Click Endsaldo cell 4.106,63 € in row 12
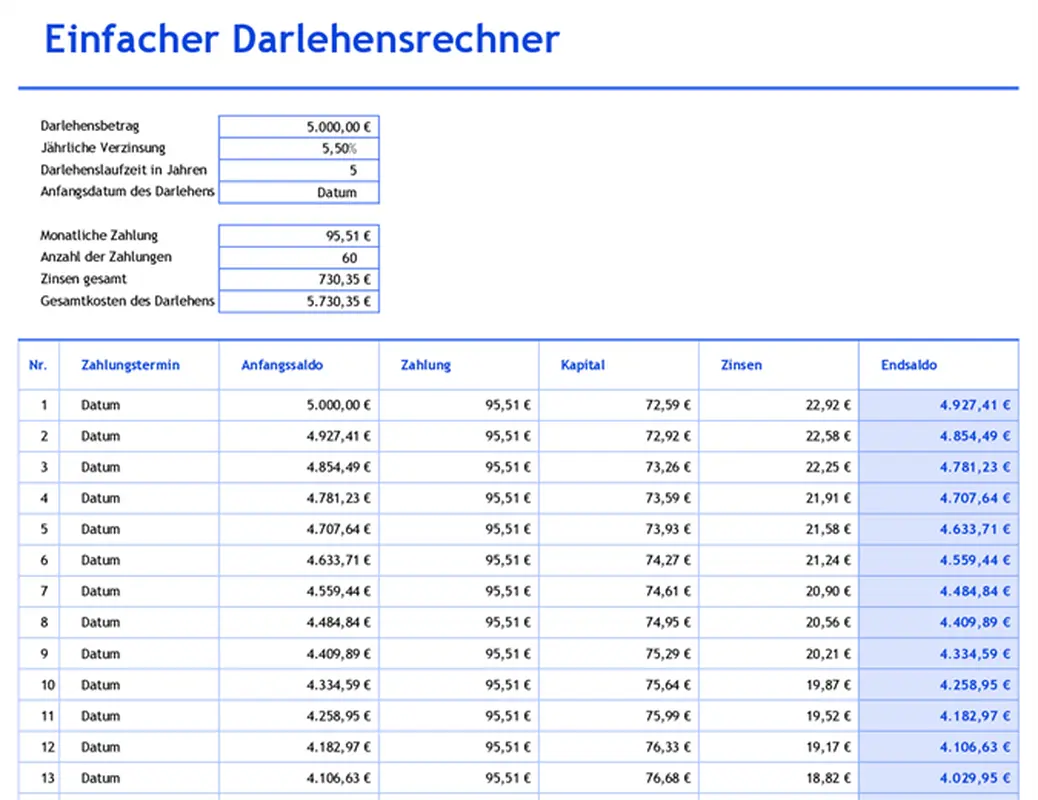Viewport: 1038px width, 800px height. click(939, 747)
